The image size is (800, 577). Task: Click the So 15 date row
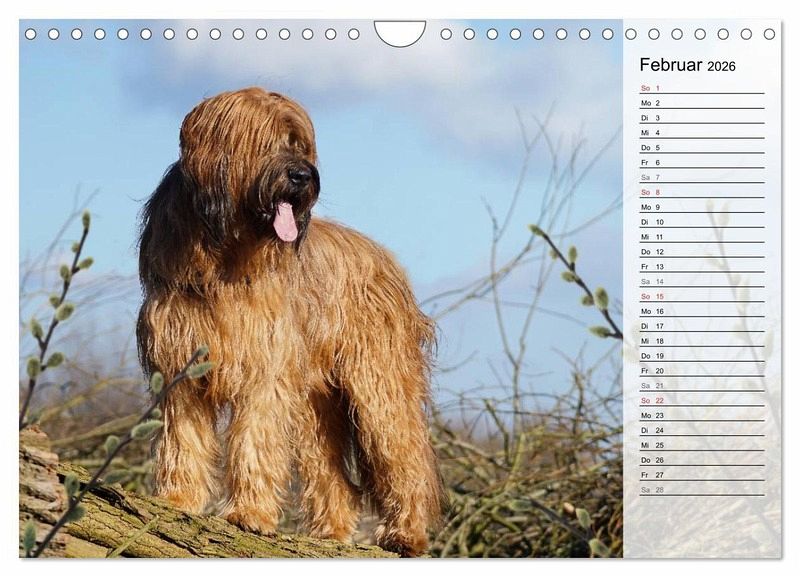tap(701, 296)
